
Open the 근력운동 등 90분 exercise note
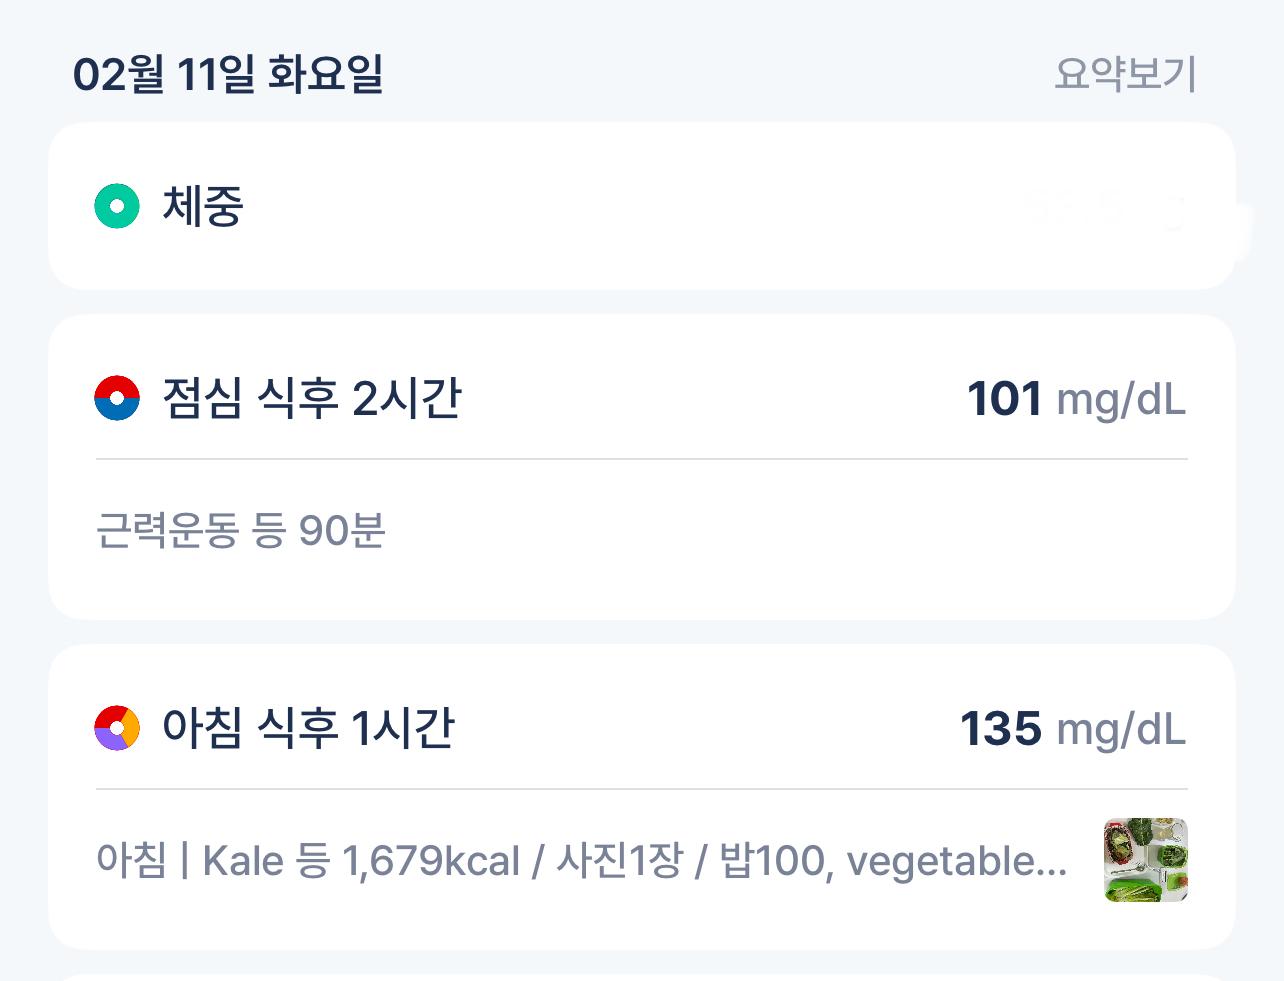tap(241, 530)
